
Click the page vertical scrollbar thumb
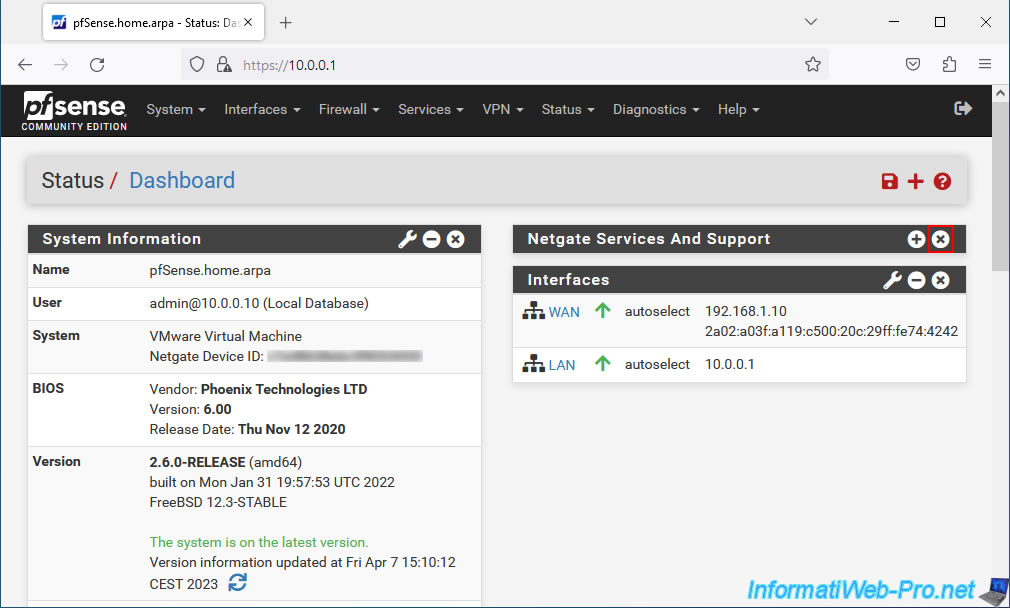pos(1000,187)
